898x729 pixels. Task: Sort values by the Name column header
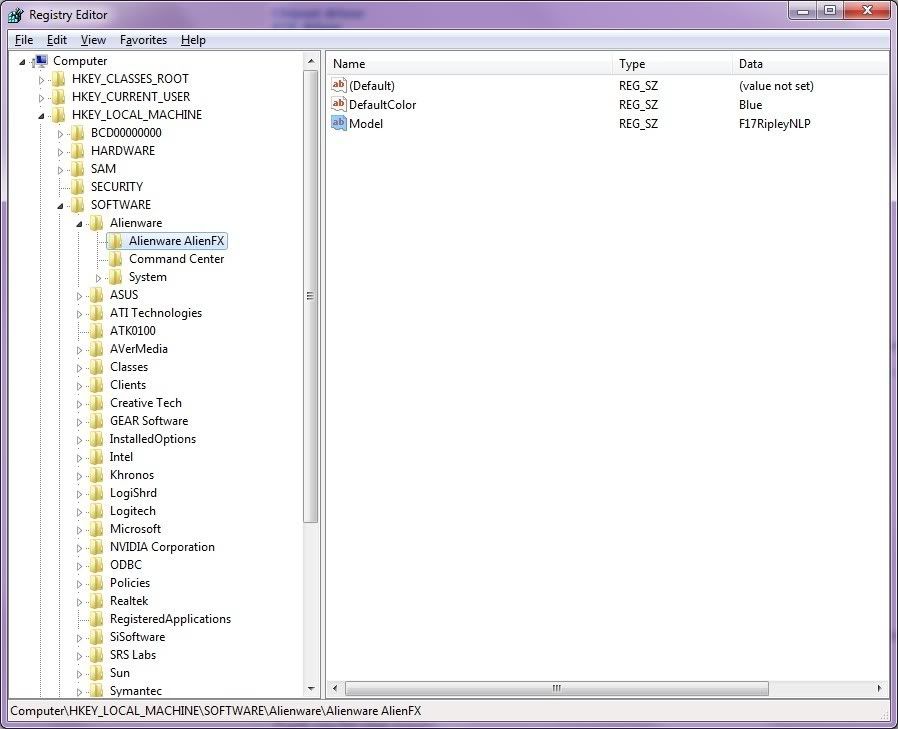pyautogui.click(x=470, y=64)
